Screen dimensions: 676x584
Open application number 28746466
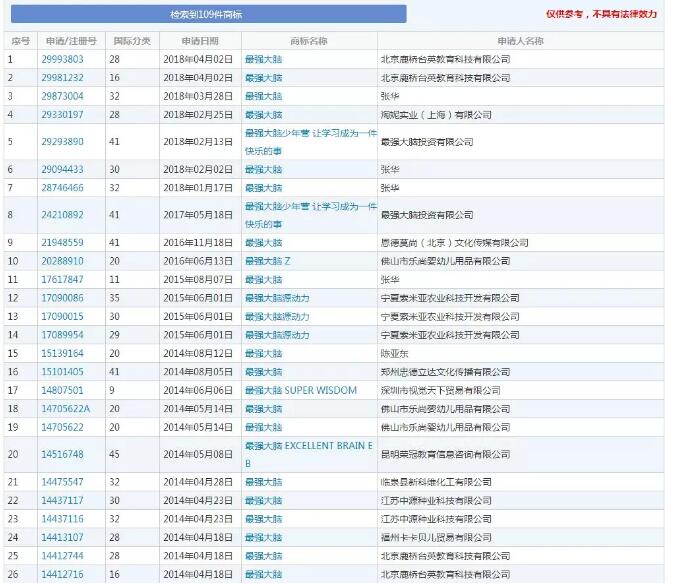pyautogui.click(x=63, y=188)
